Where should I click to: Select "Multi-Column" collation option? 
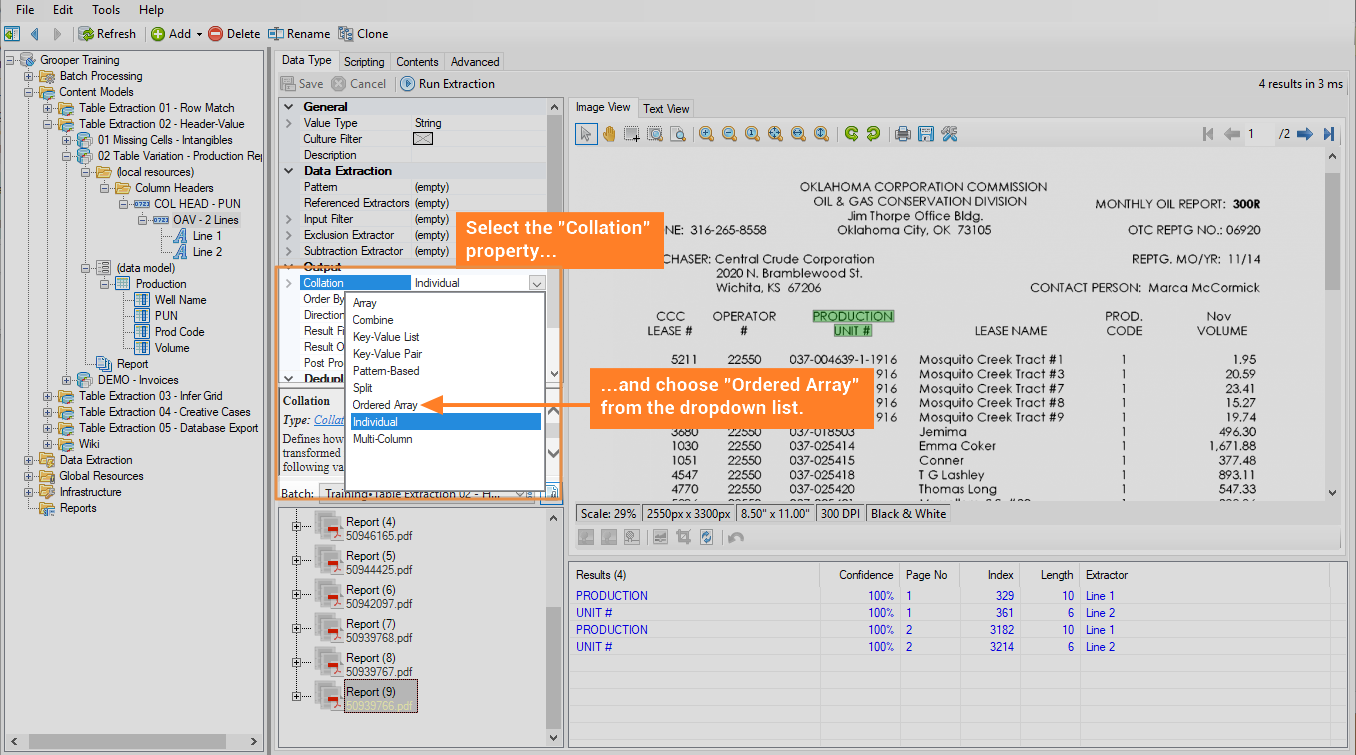(x=382, y=439)
